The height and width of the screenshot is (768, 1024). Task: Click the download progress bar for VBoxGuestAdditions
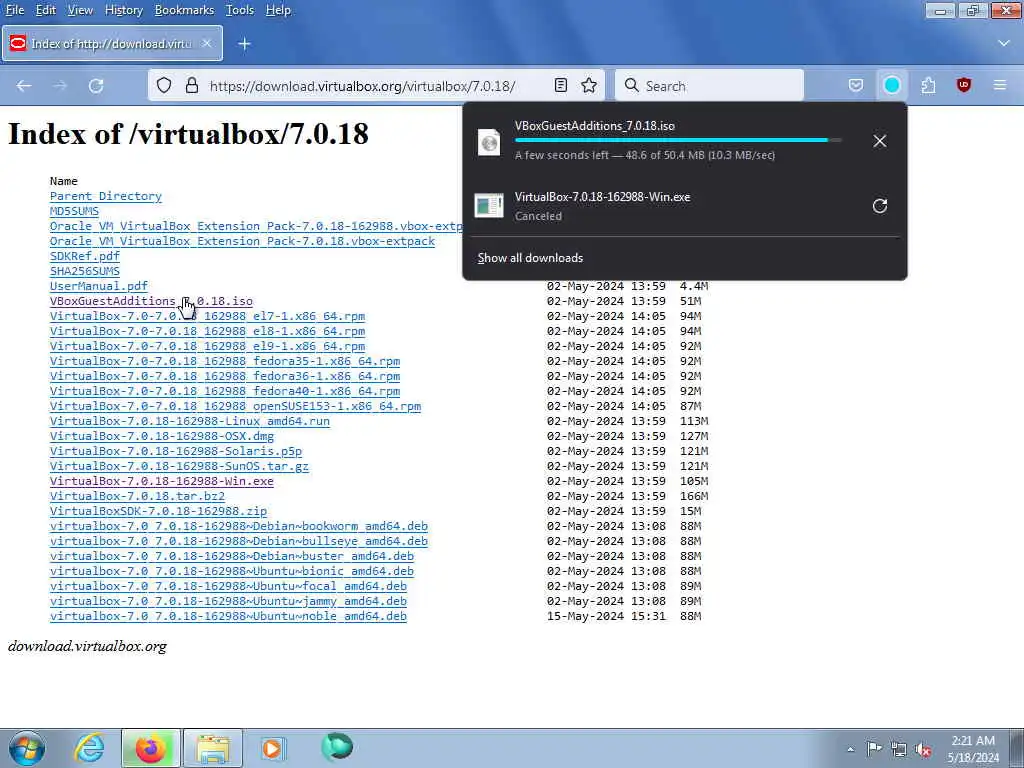(x=678, y=140)
